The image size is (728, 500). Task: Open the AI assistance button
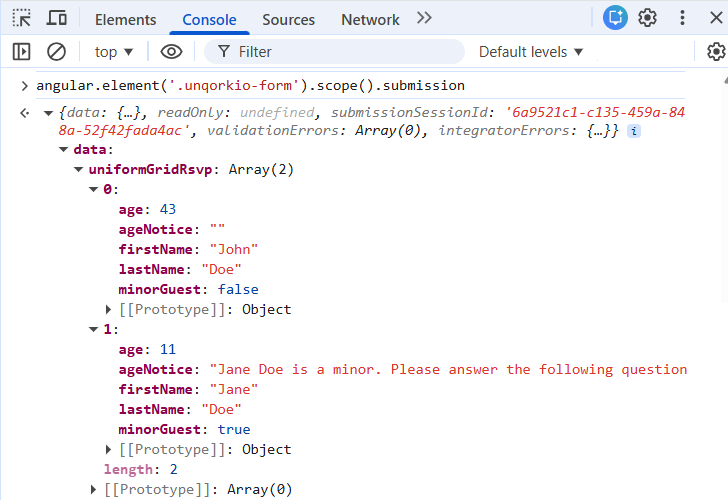click(x=615, y=18)
